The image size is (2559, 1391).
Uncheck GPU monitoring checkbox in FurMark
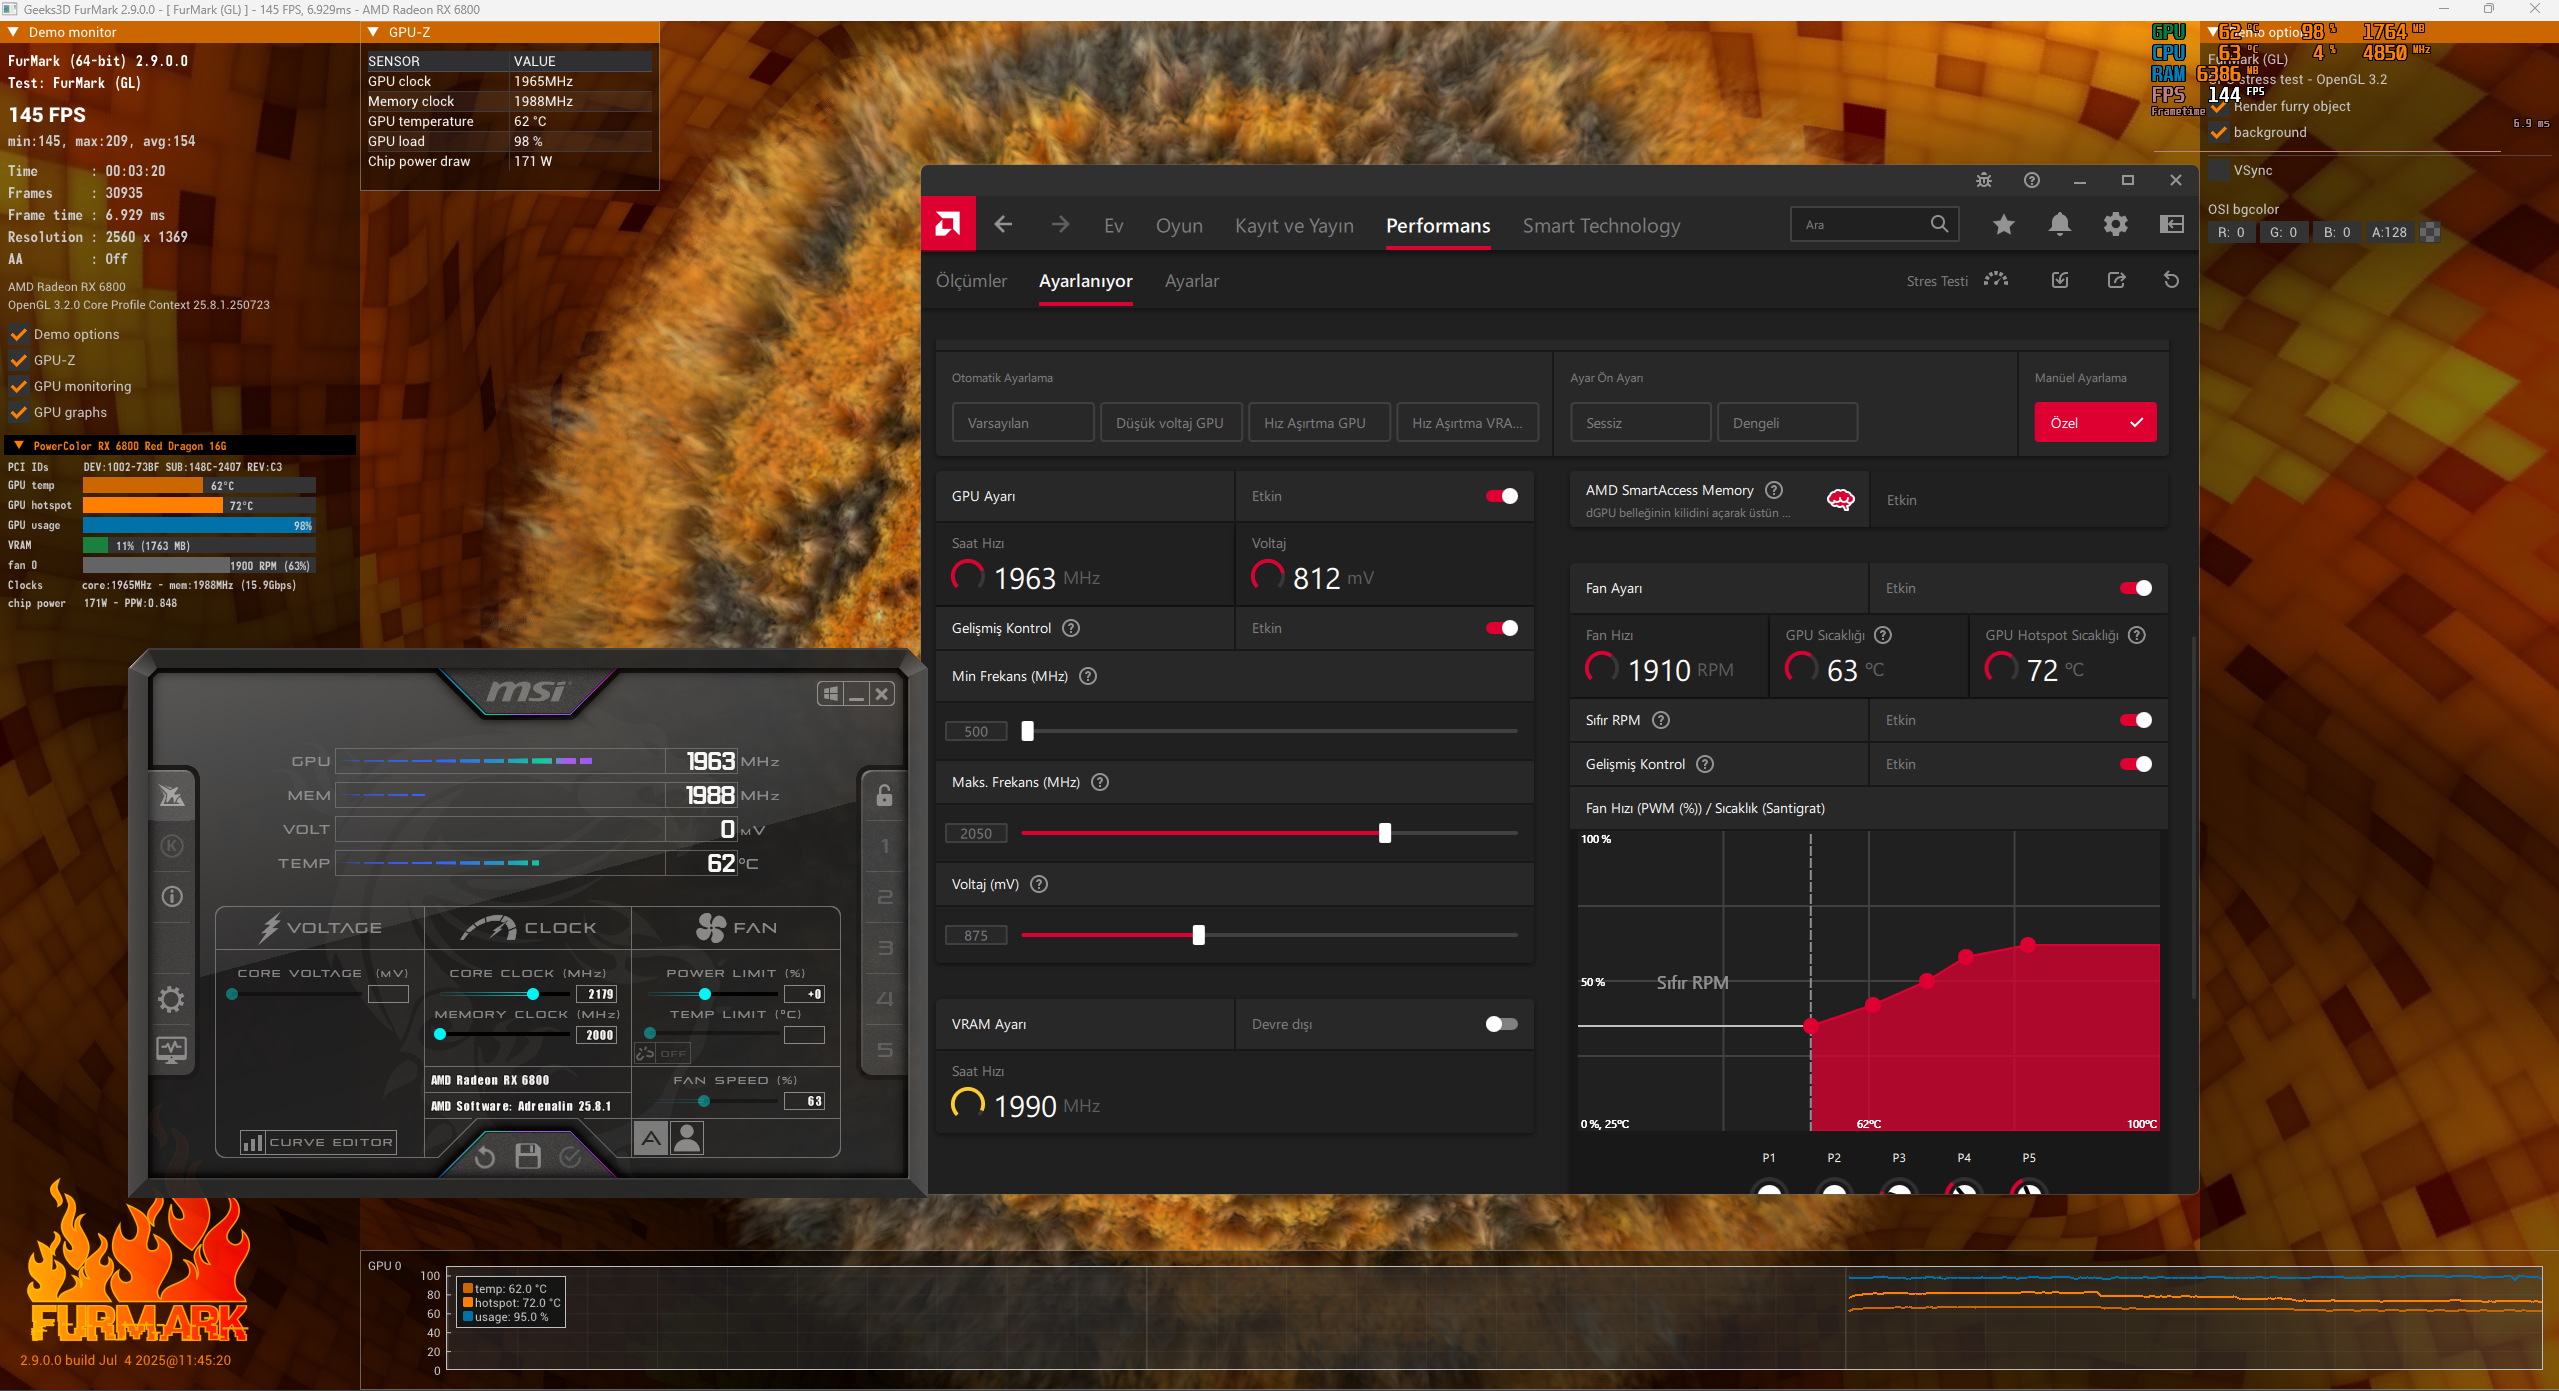pos(19,387)
